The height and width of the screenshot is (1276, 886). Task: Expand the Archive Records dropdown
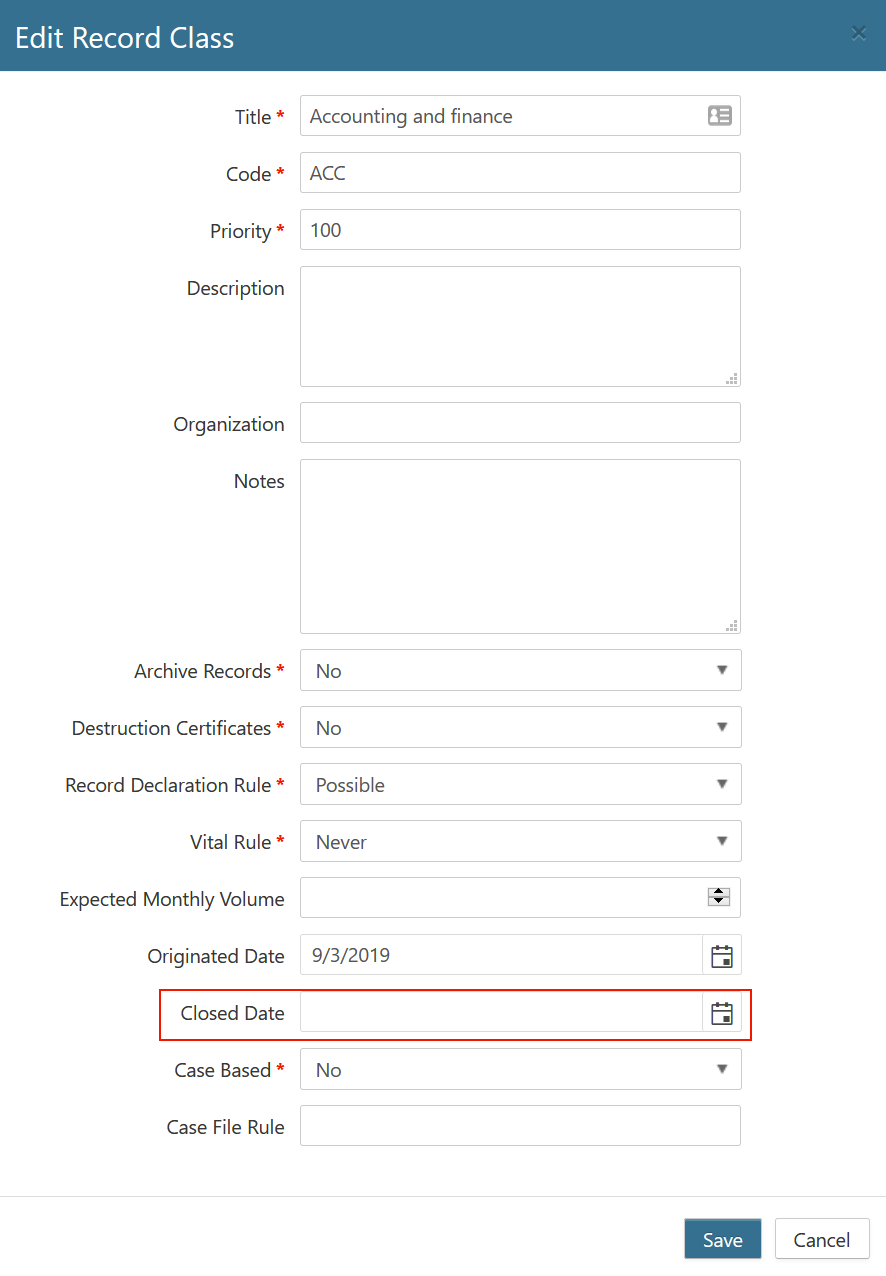pos(520,671)
